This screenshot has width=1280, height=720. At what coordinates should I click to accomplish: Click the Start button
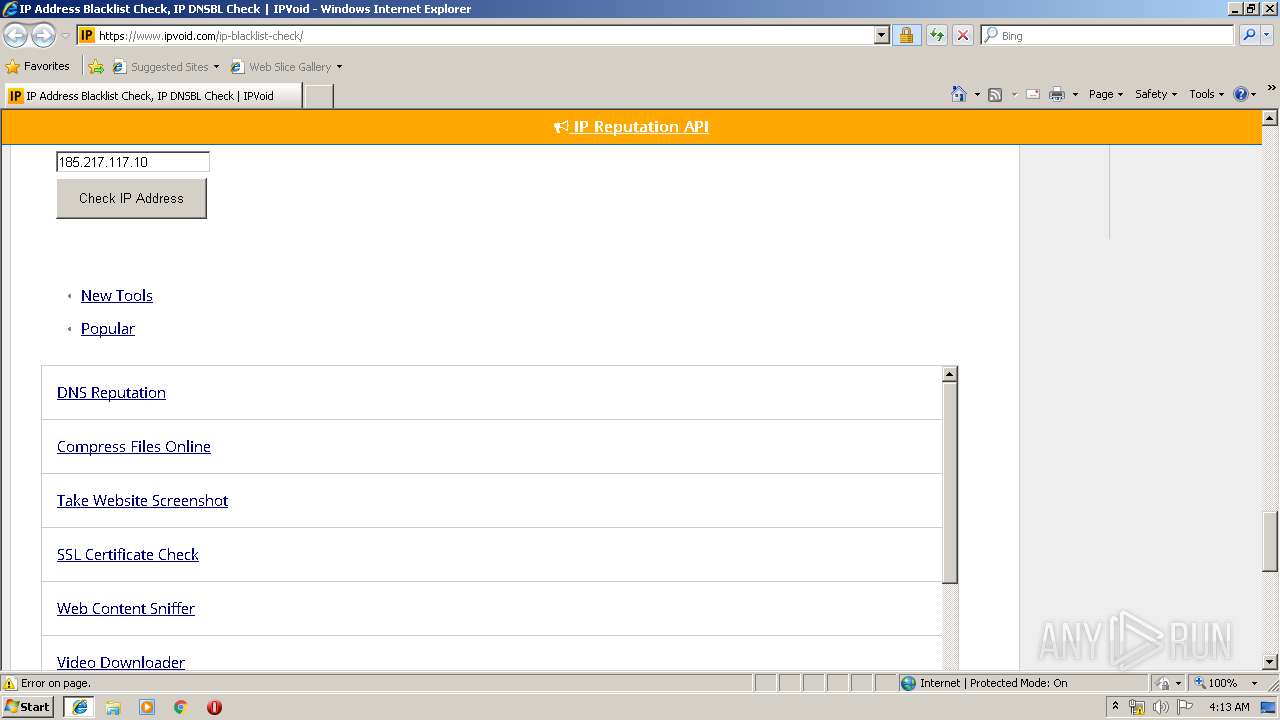click(x=28, y=707)
